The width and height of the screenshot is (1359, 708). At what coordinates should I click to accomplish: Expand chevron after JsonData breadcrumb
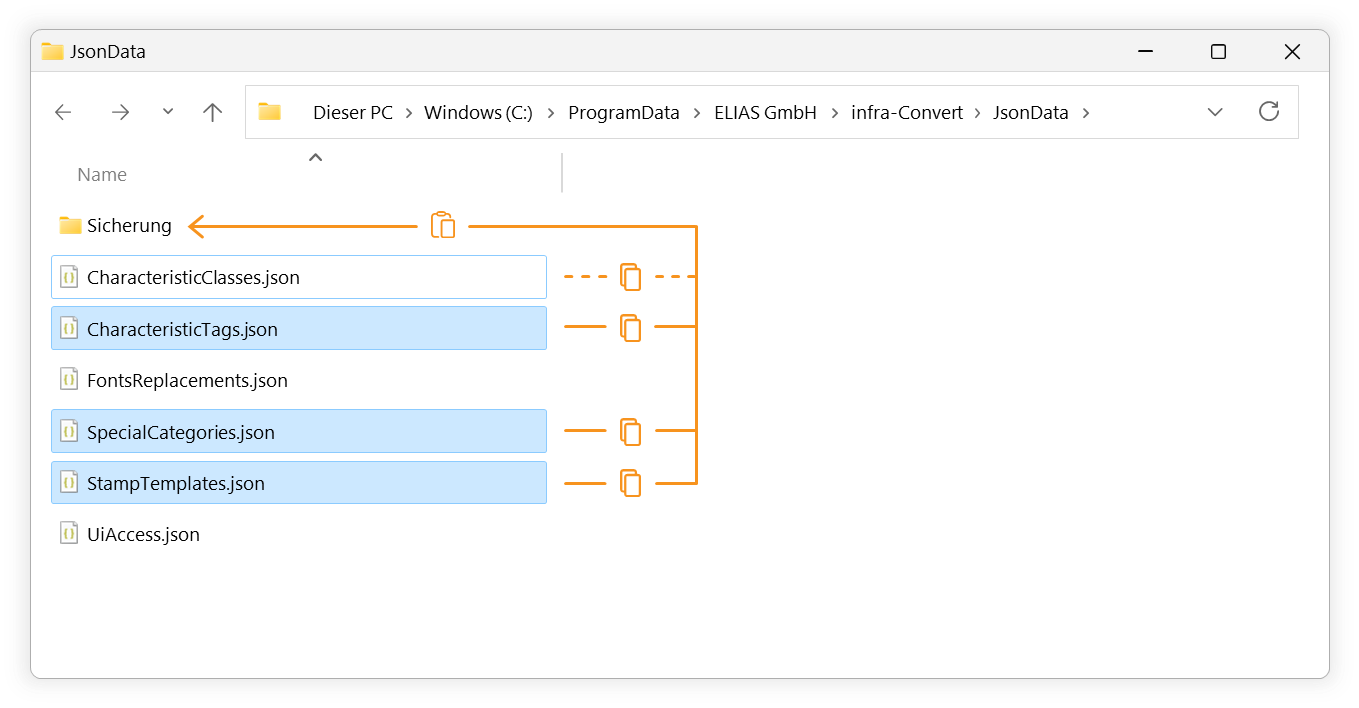pos(1086,113)
